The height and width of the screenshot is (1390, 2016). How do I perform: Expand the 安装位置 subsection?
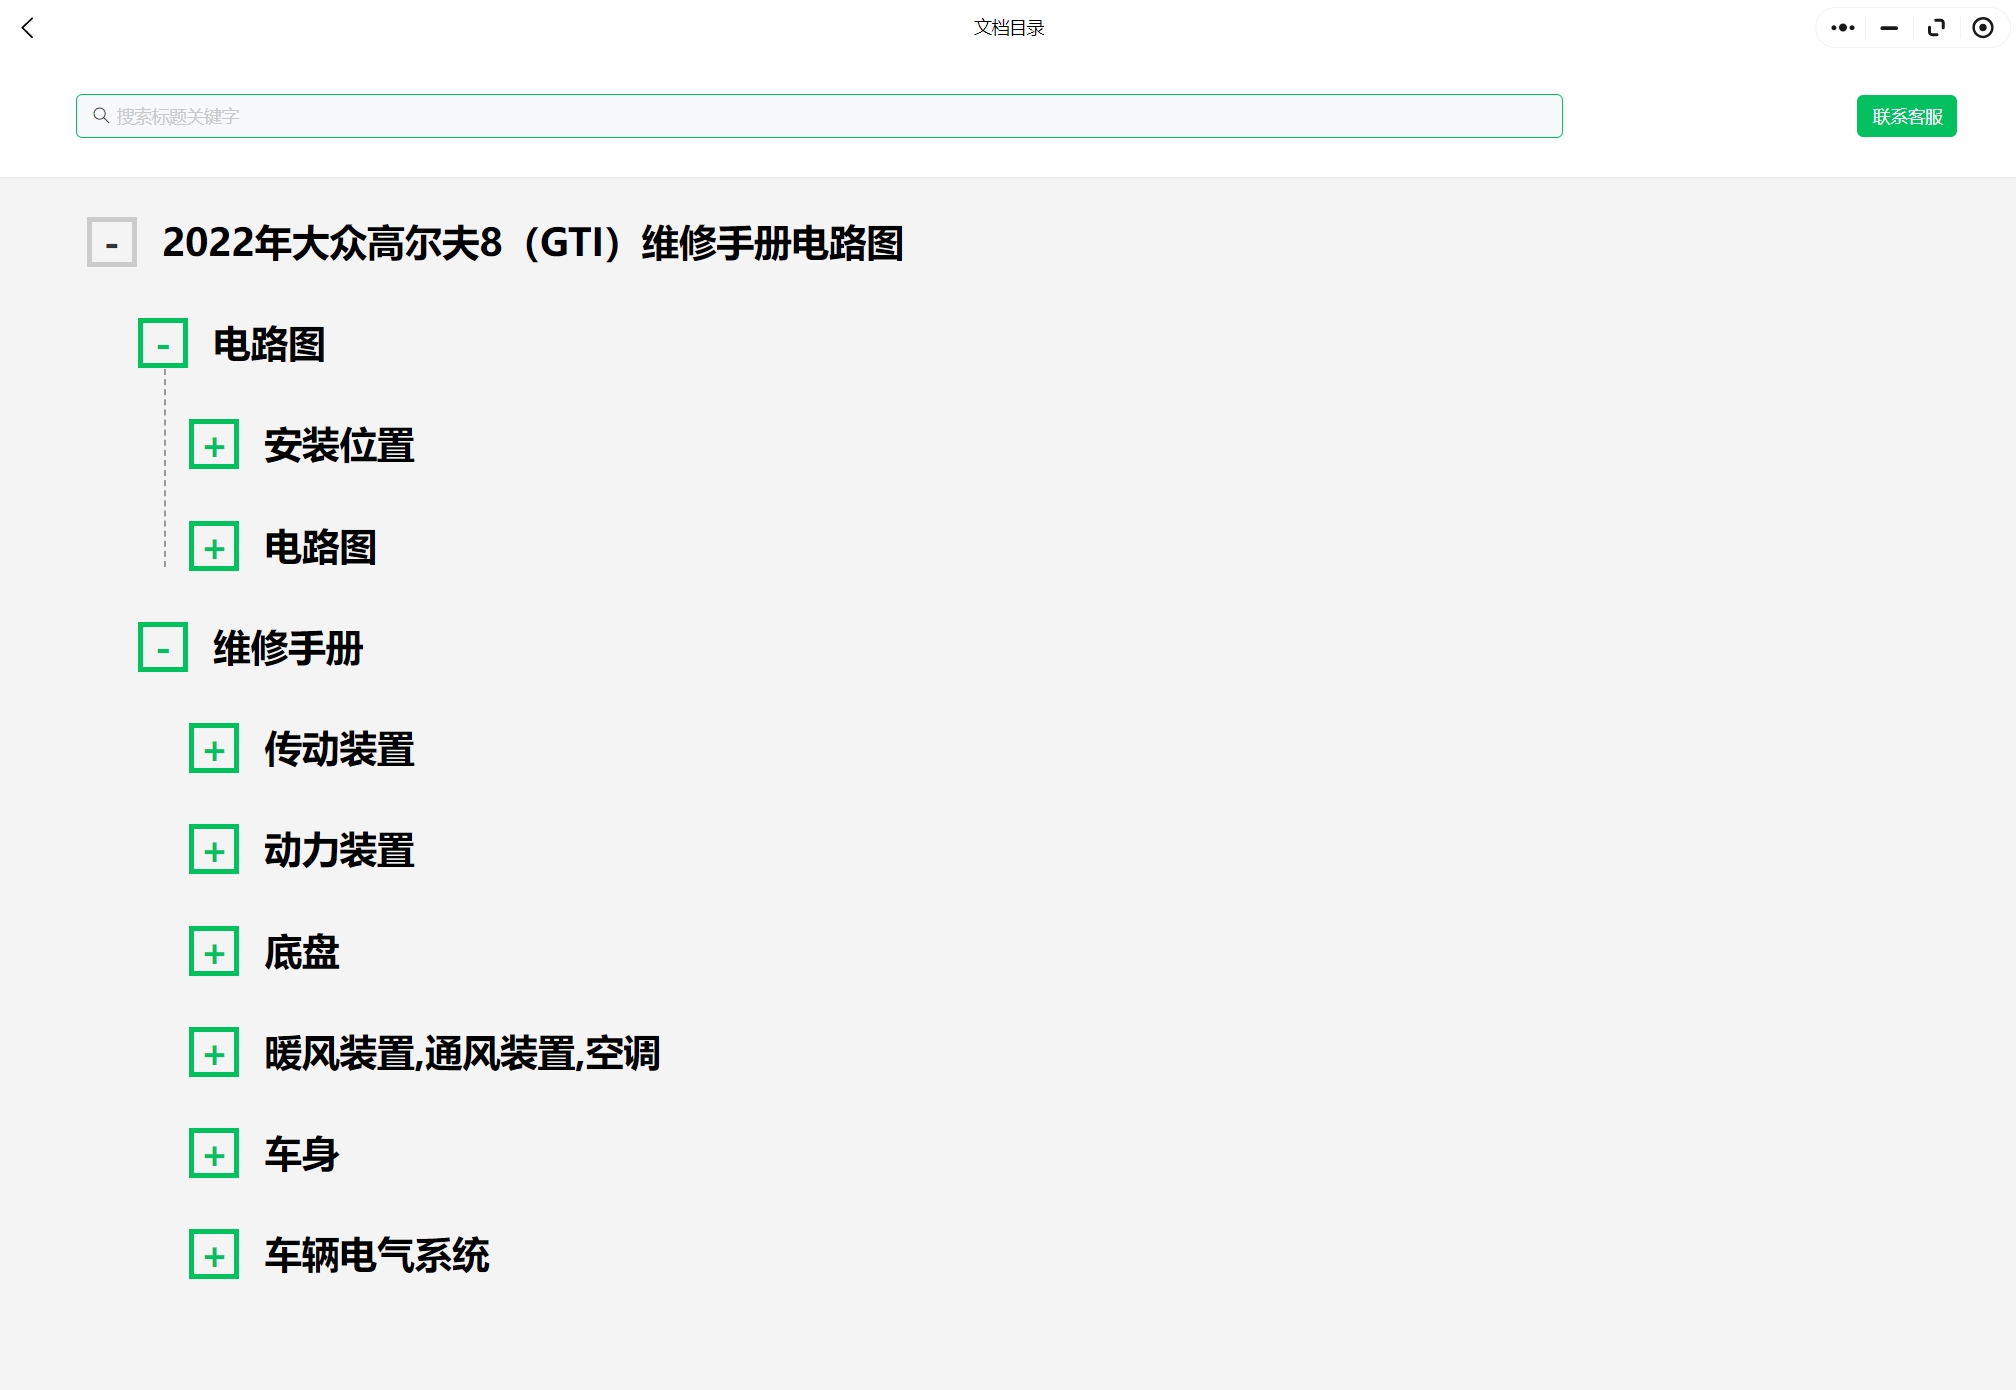pos(214,444)
